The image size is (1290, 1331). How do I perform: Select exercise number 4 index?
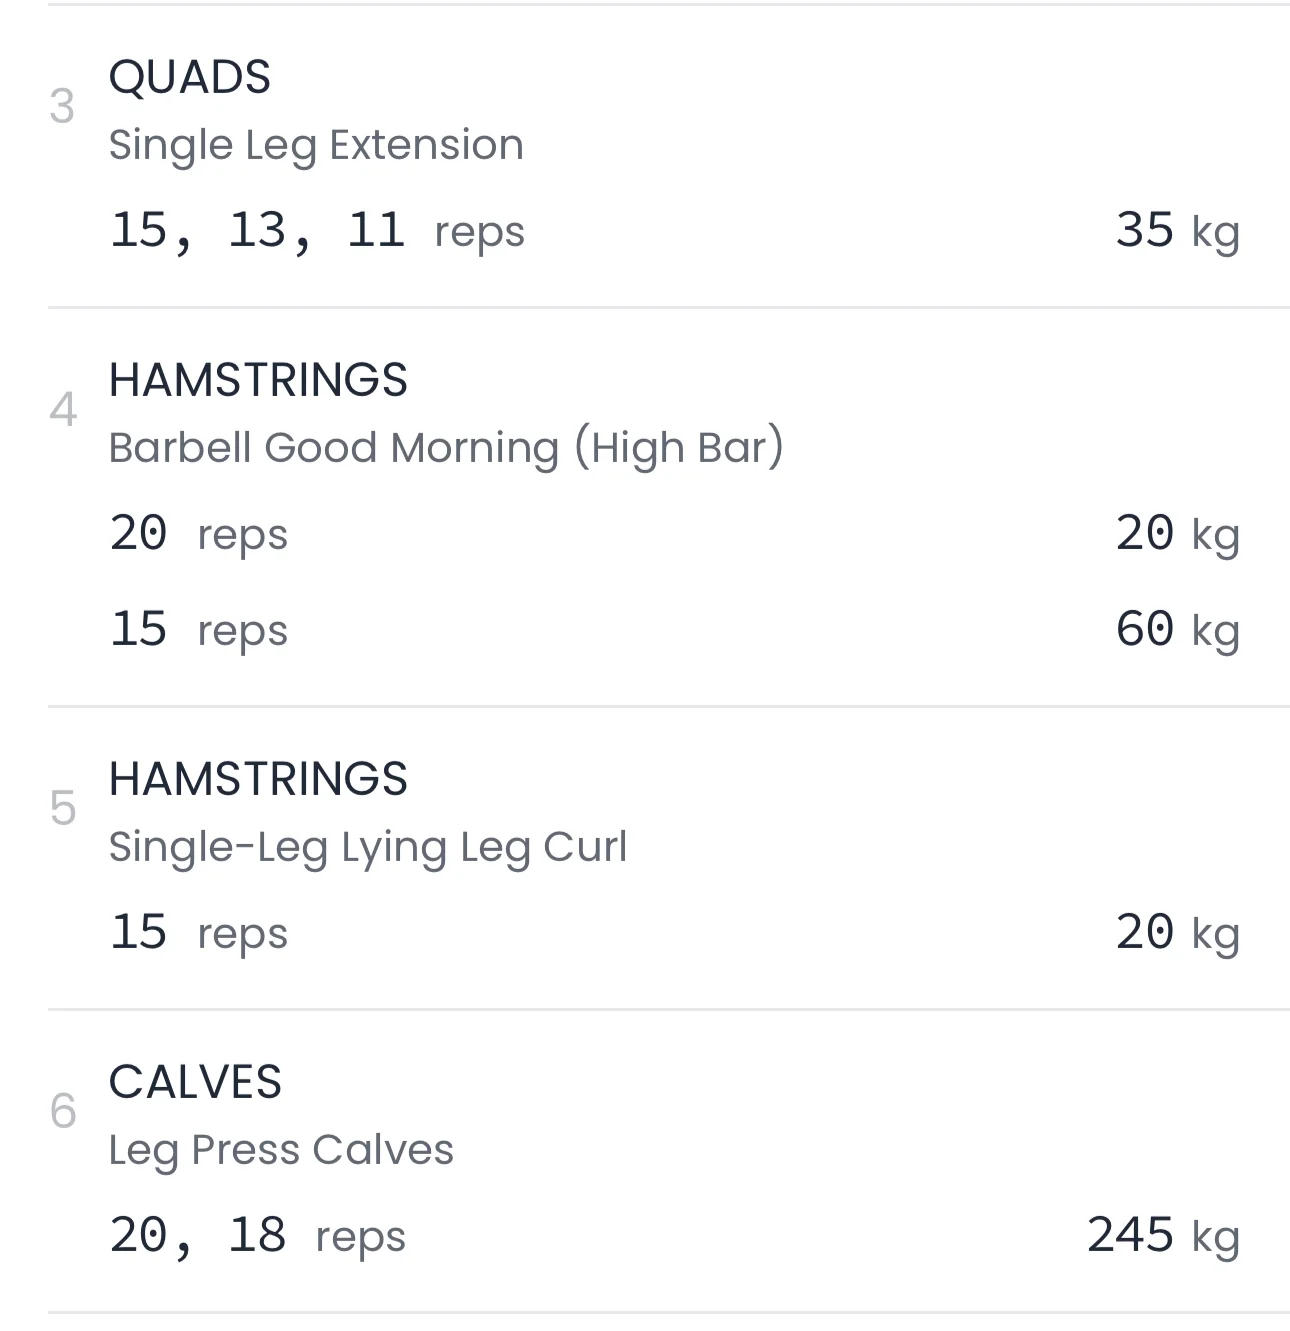click(62, 410)
